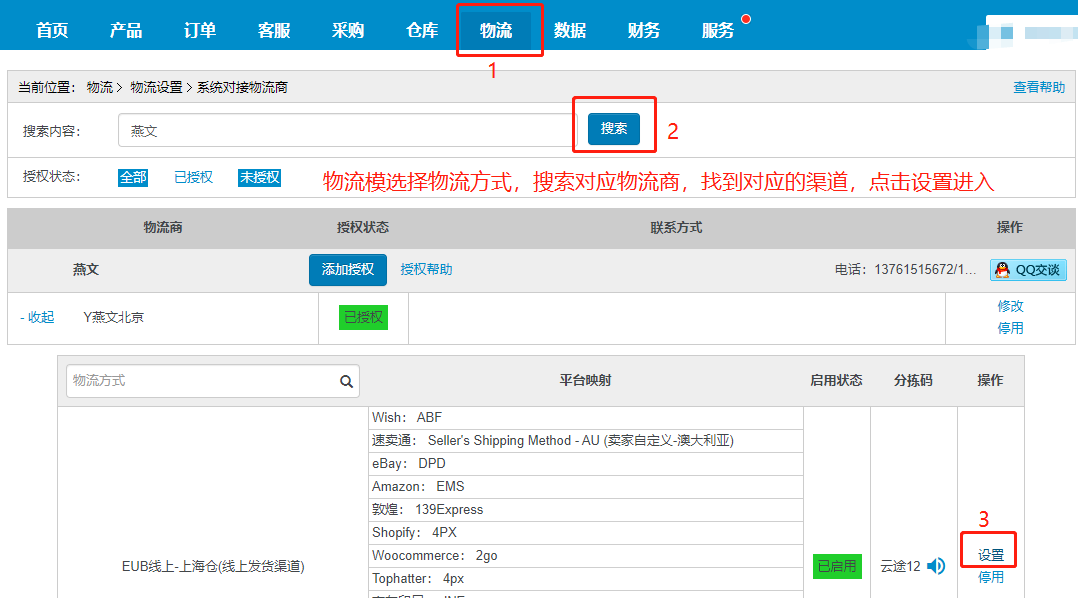Click the Y燕文北京 account name
The image size is (1078, 598).
[113, 317]
